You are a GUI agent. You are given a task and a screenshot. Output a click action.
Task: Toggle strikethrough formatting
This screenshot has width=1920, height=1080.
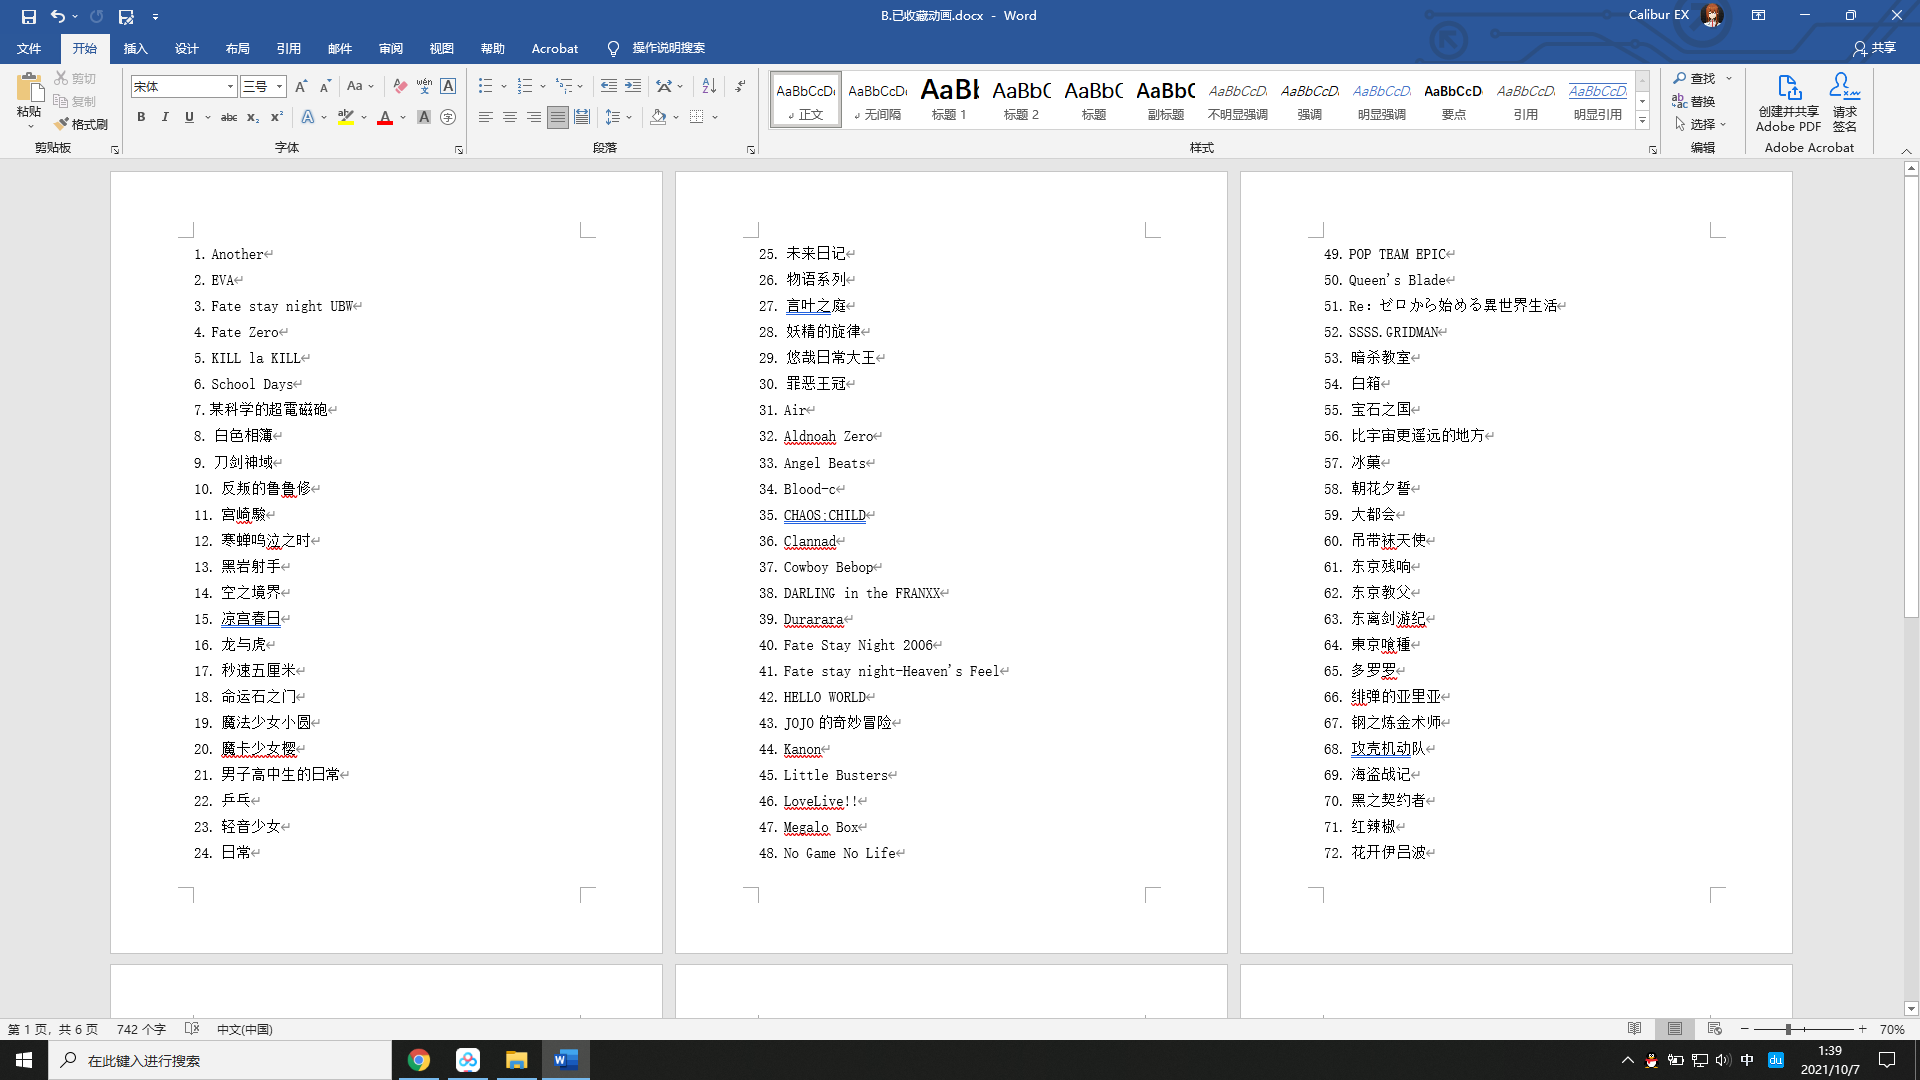pyautogui.click(x=229, y=118)
